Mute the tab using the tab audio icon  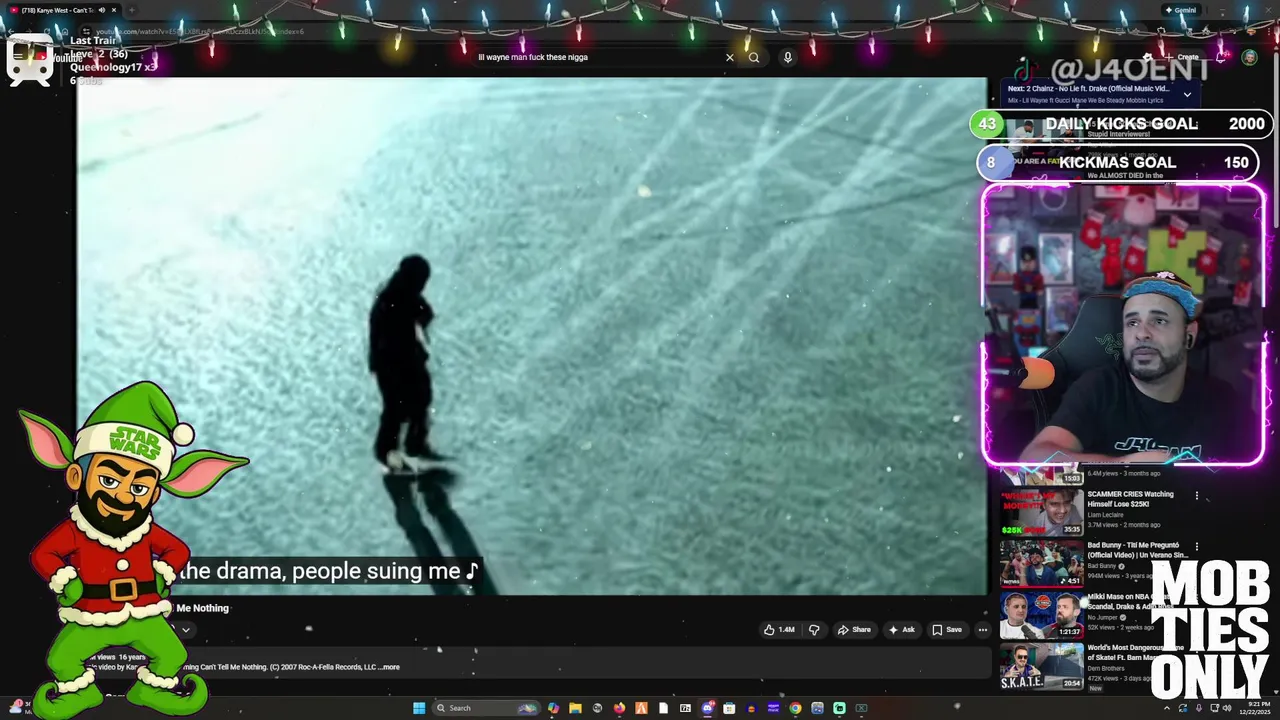(101, 10)
